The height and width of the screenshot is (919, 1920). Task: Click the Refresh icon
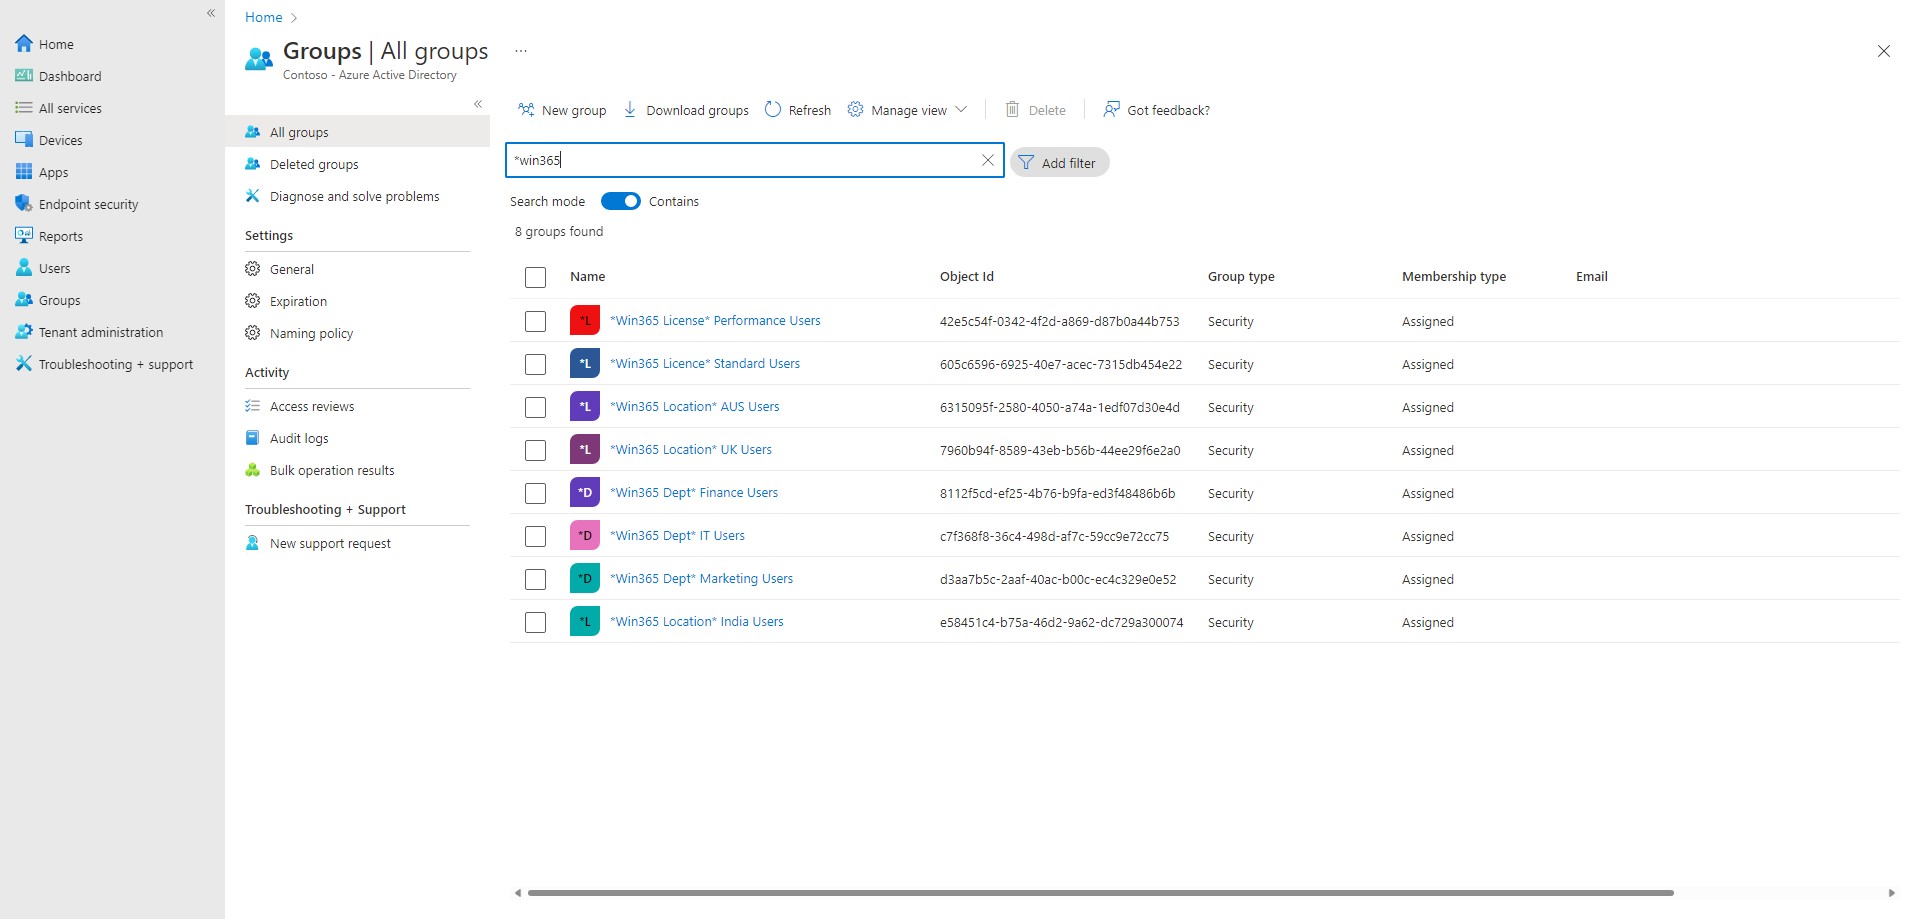coord(772,110)
